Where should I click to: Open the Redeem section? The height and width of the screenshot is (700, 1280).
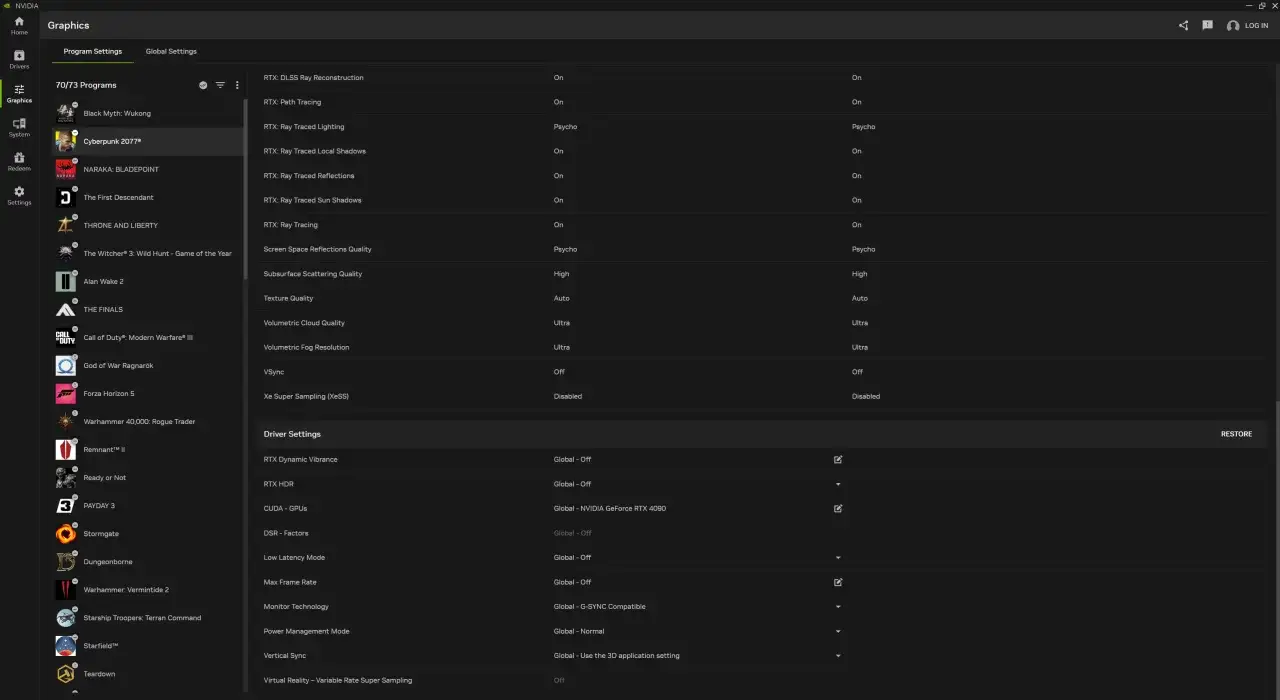pyautogui.click(x=19, y=162)
